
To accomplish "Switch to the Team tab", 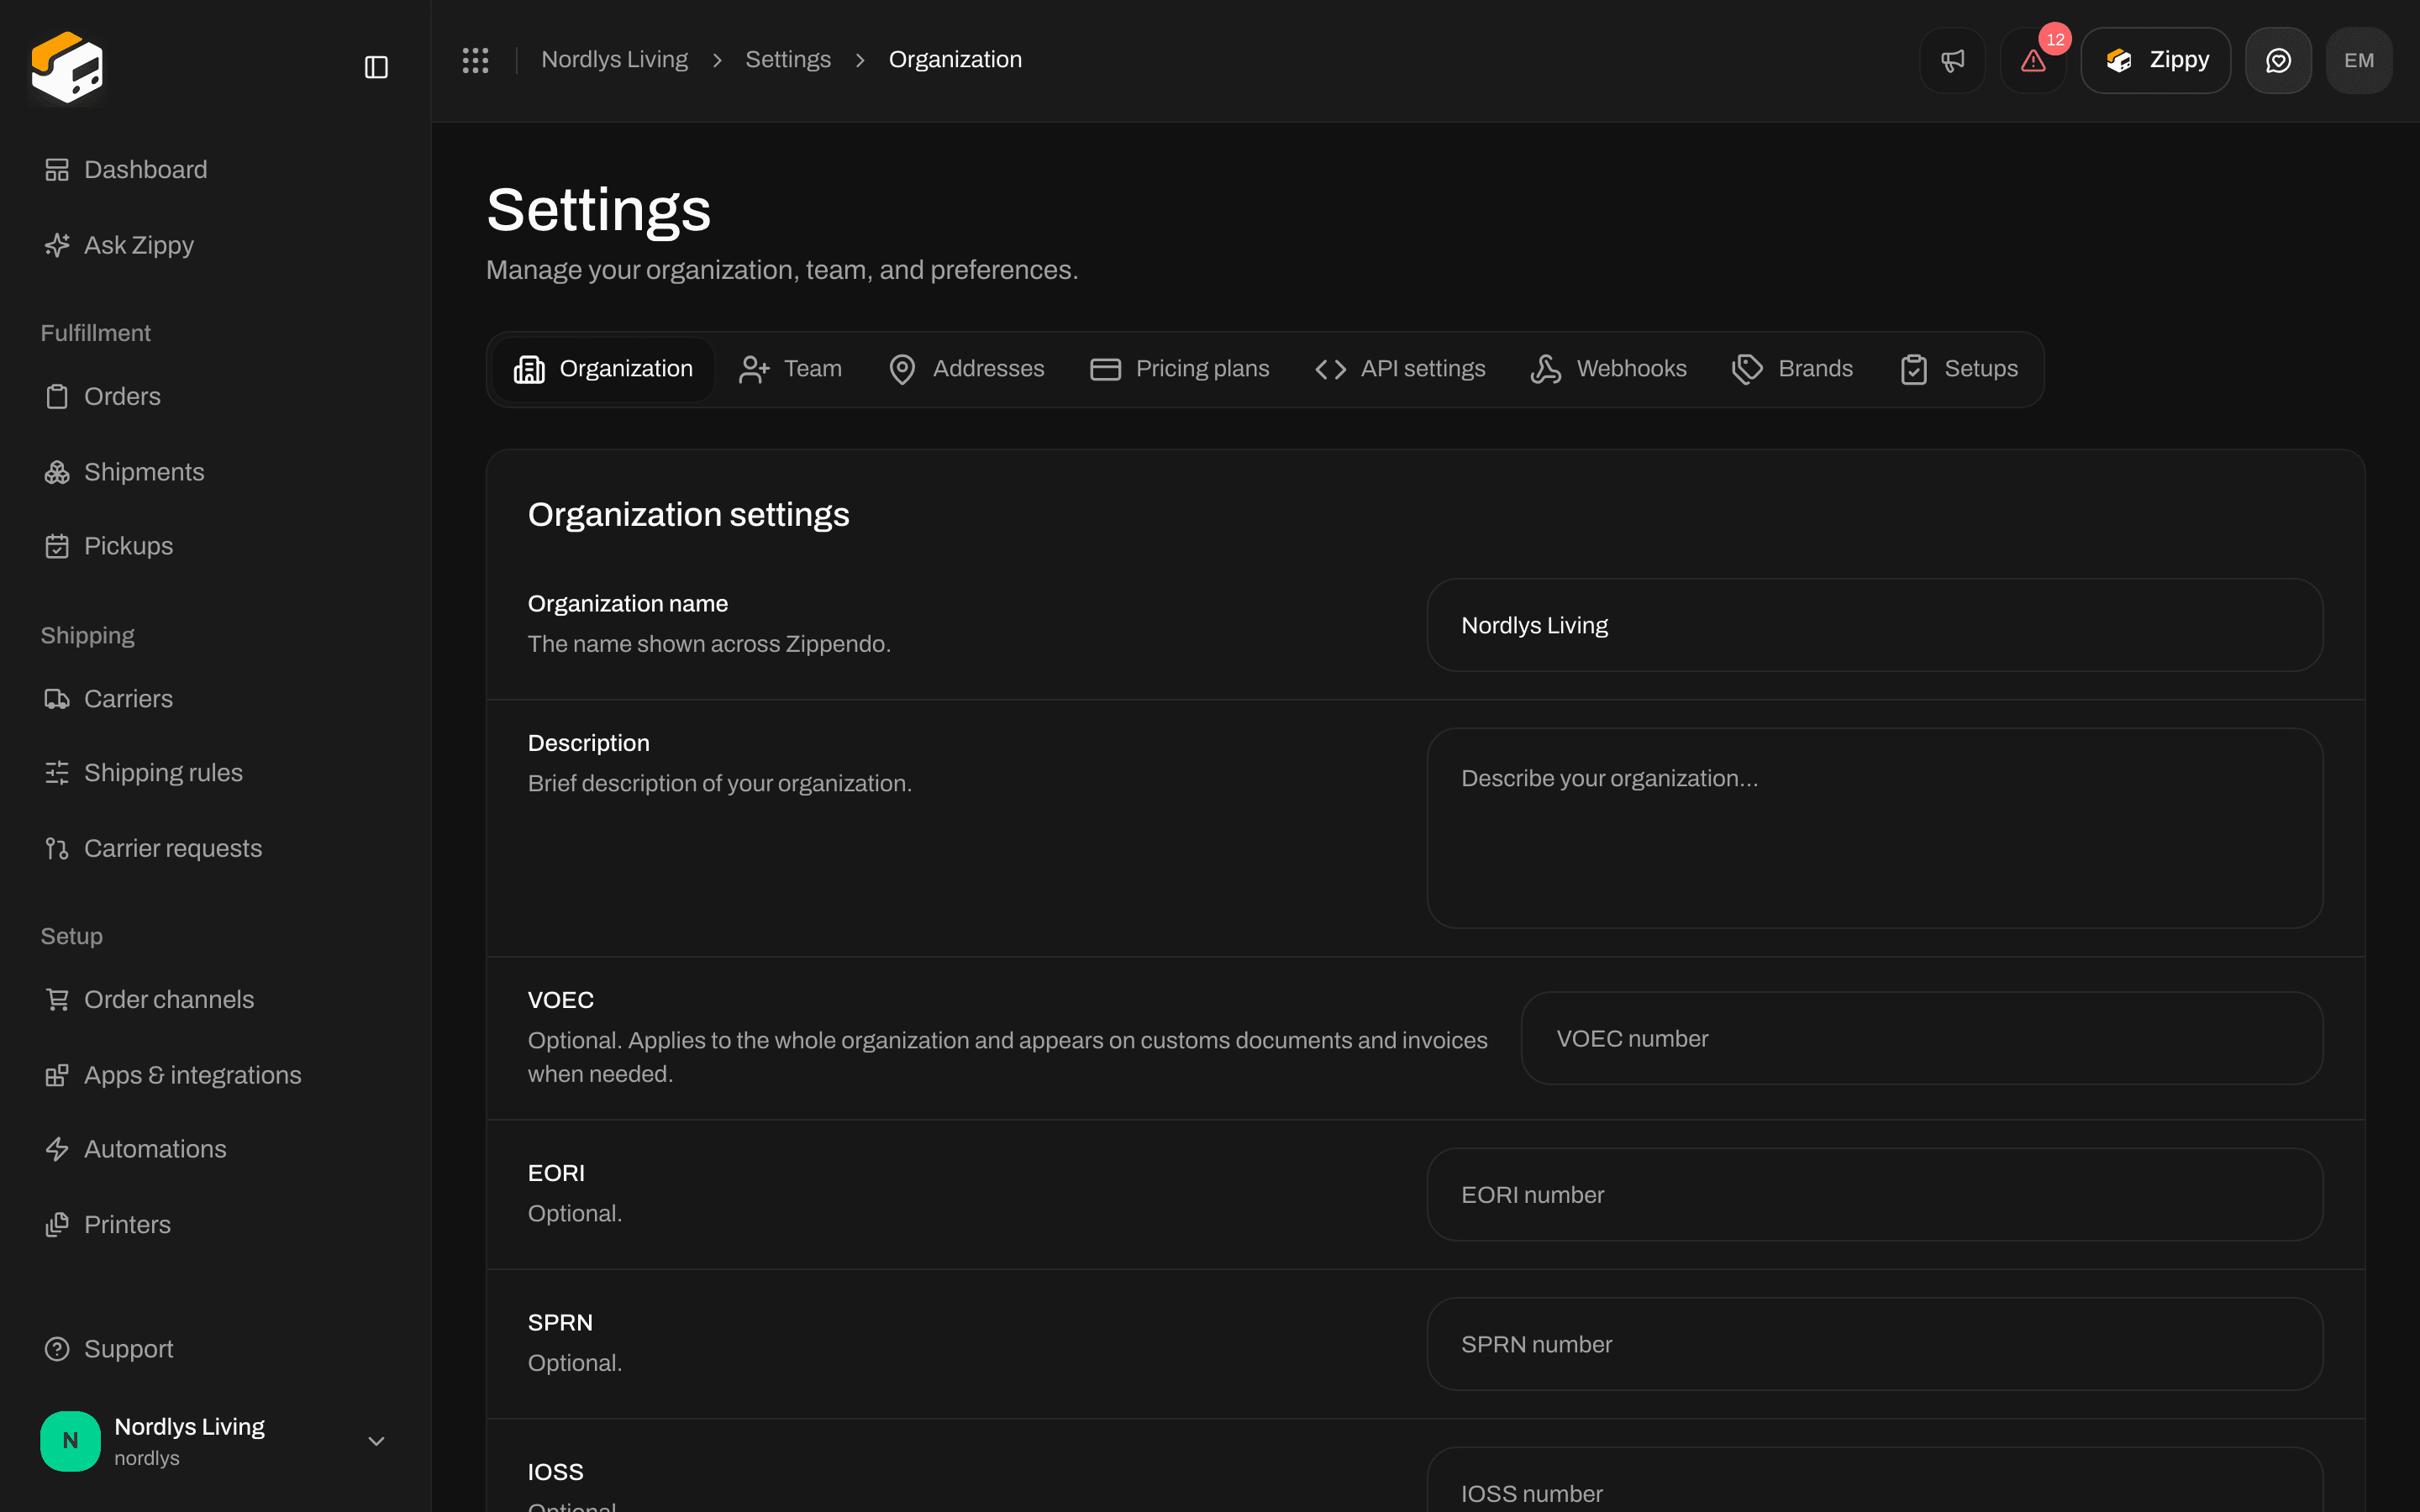I will point(790,369).
